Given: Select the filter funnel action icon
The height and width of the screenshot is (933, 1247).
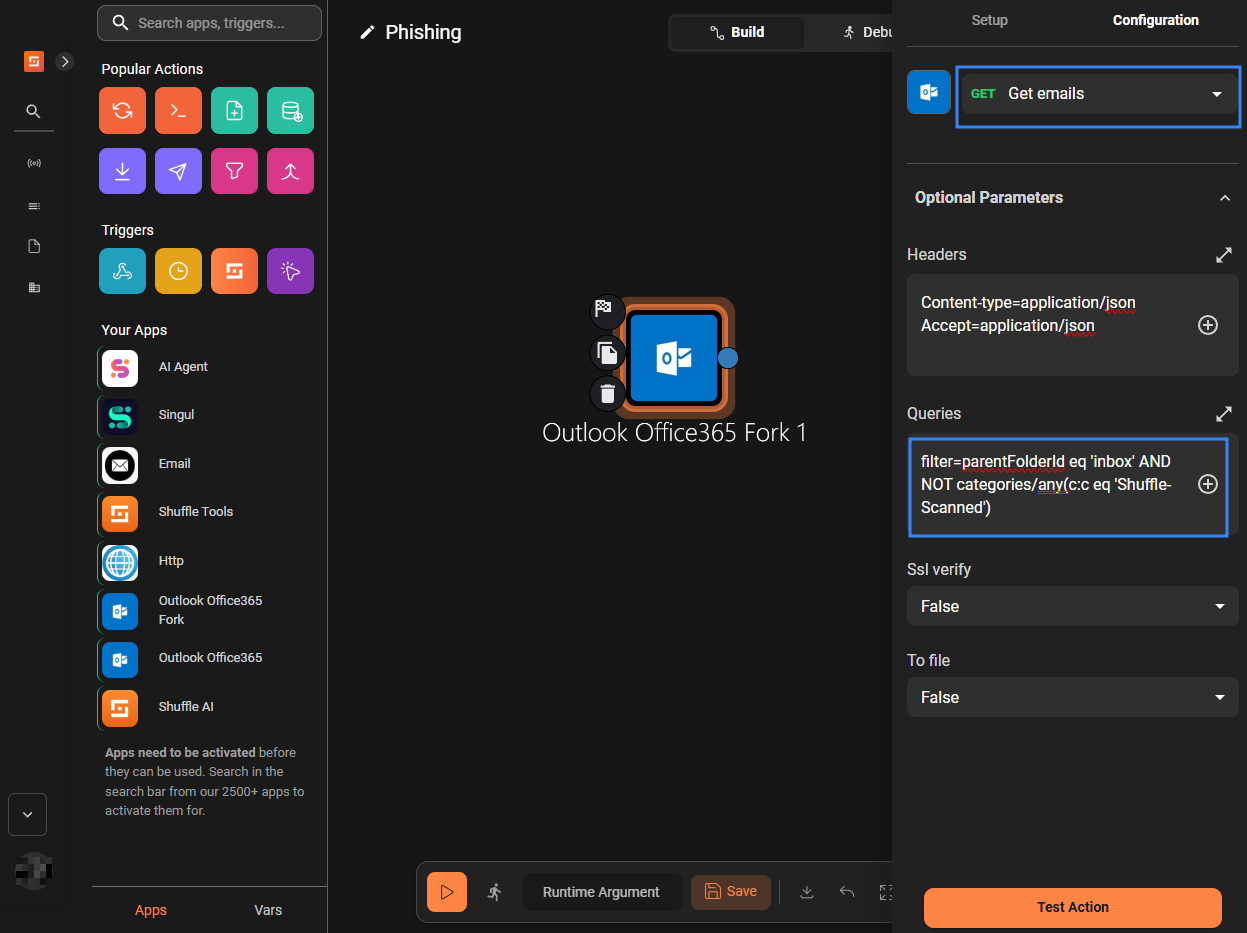Looking at the screenshot, I should click(234, 171).
